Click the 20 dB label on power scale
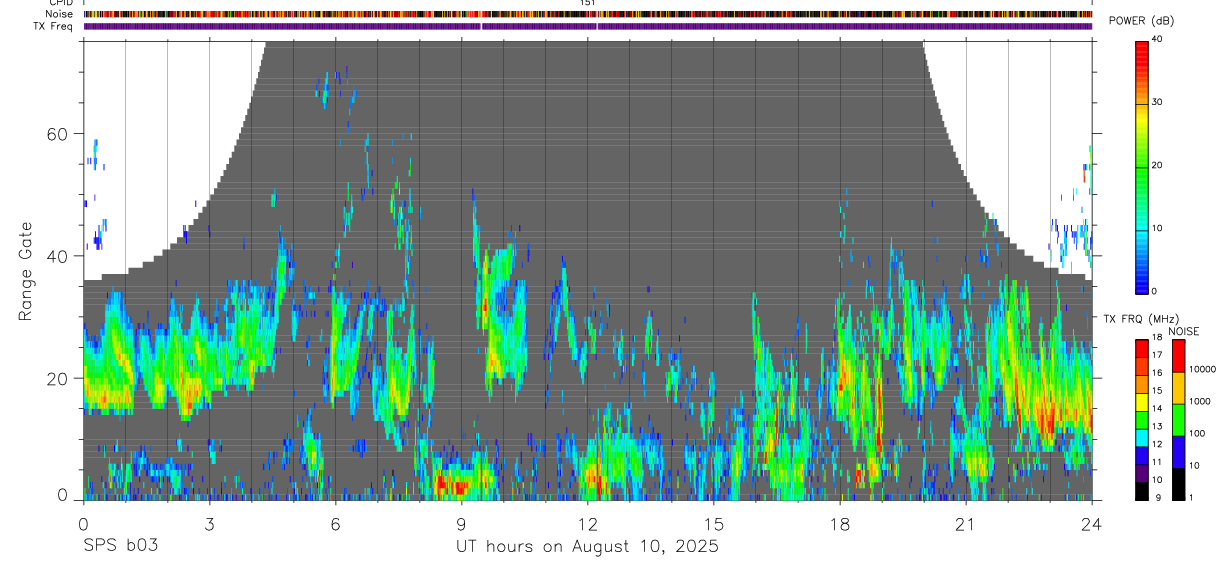Screen dimensions: 1228x567 point(1158,165)
